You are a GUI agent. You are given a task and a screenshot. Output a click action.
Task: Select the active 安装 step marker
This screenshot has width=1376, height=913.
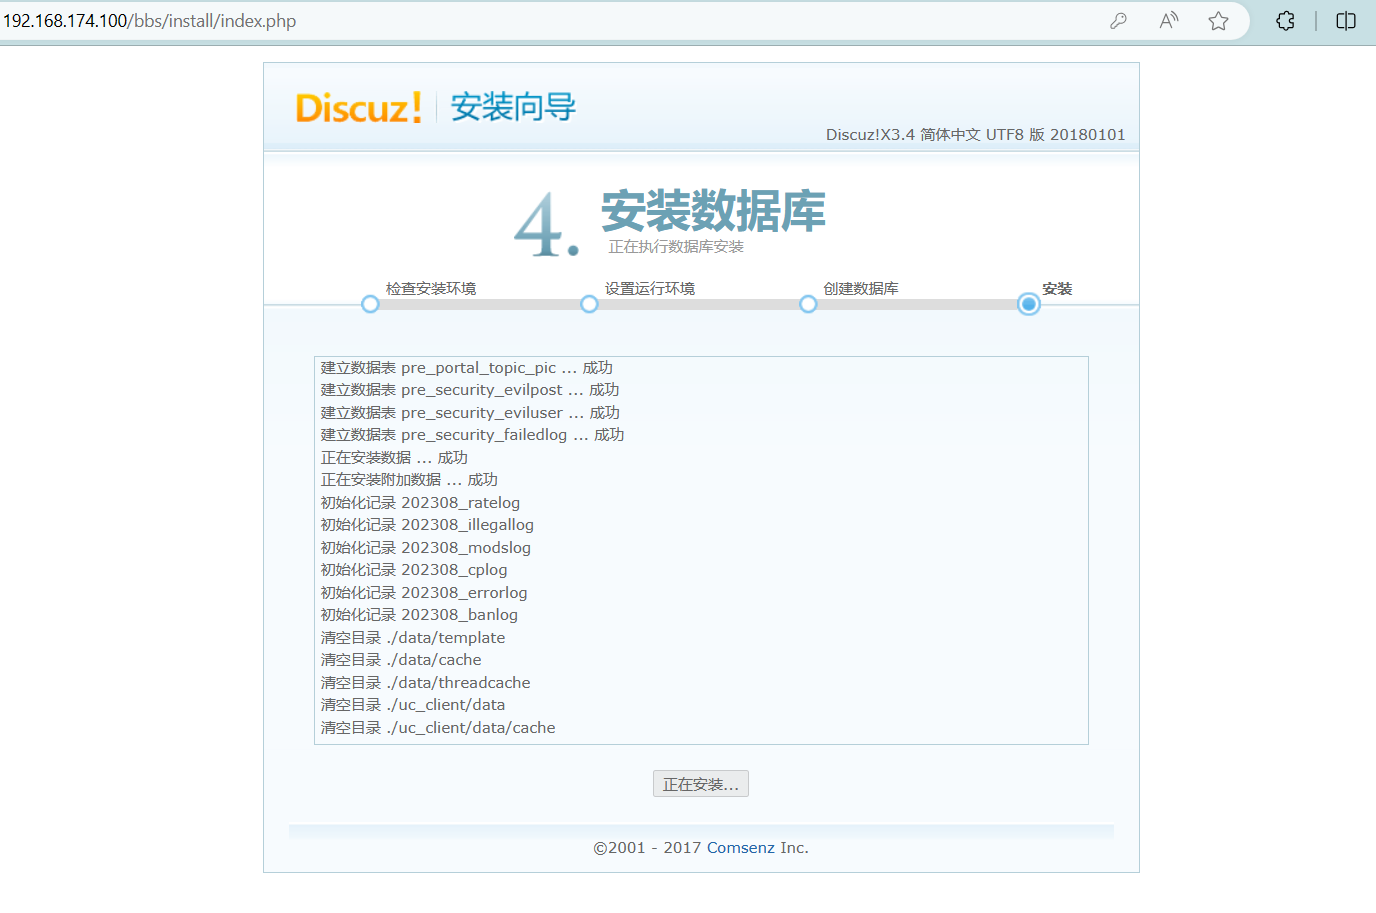tap(1028, 304)
